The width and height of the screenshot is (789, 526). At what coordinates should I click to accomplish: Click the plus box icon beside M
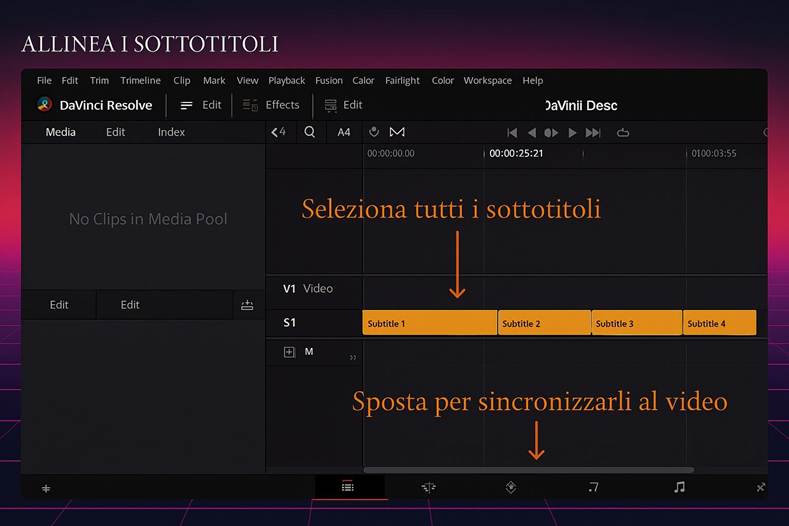point(289,352)
